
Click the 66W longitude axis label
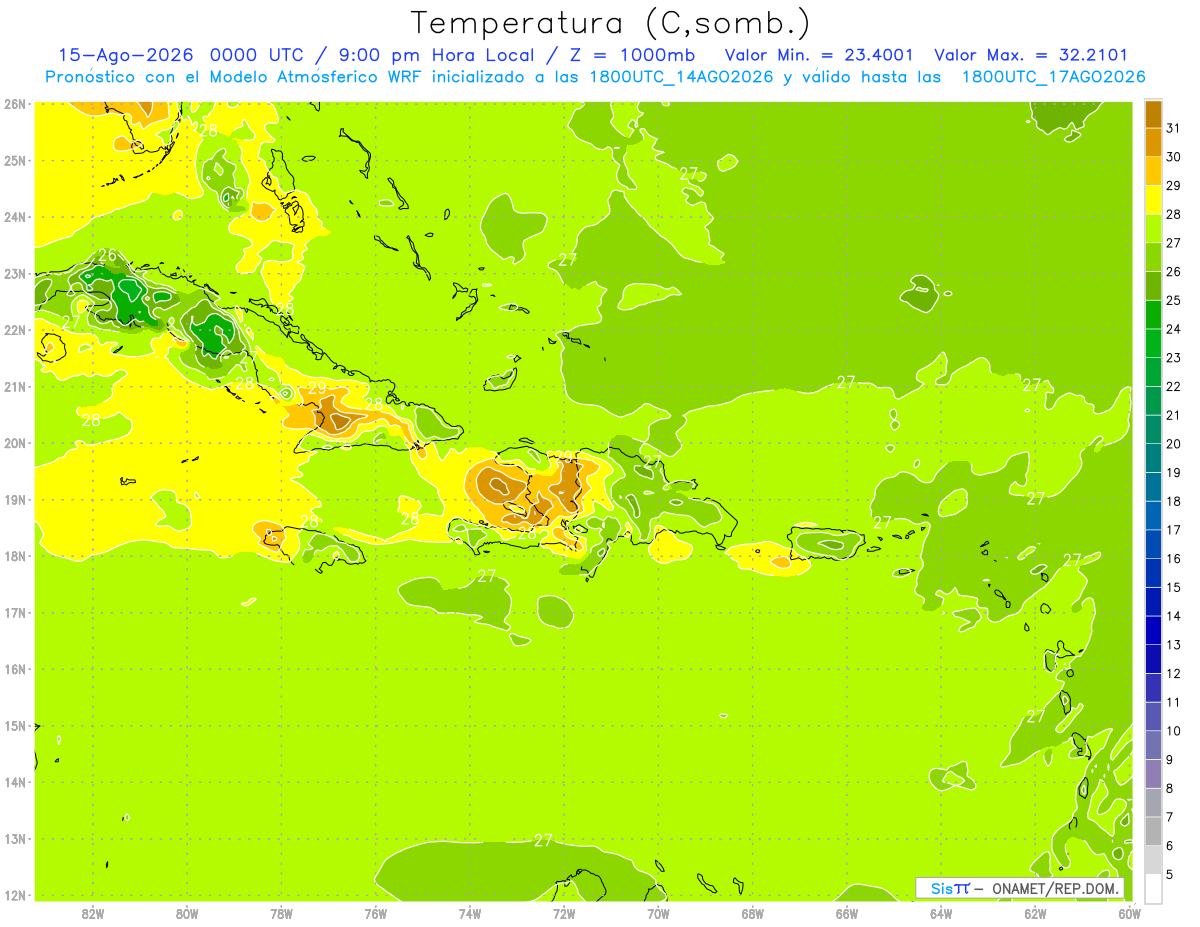(x=847, y=913)
